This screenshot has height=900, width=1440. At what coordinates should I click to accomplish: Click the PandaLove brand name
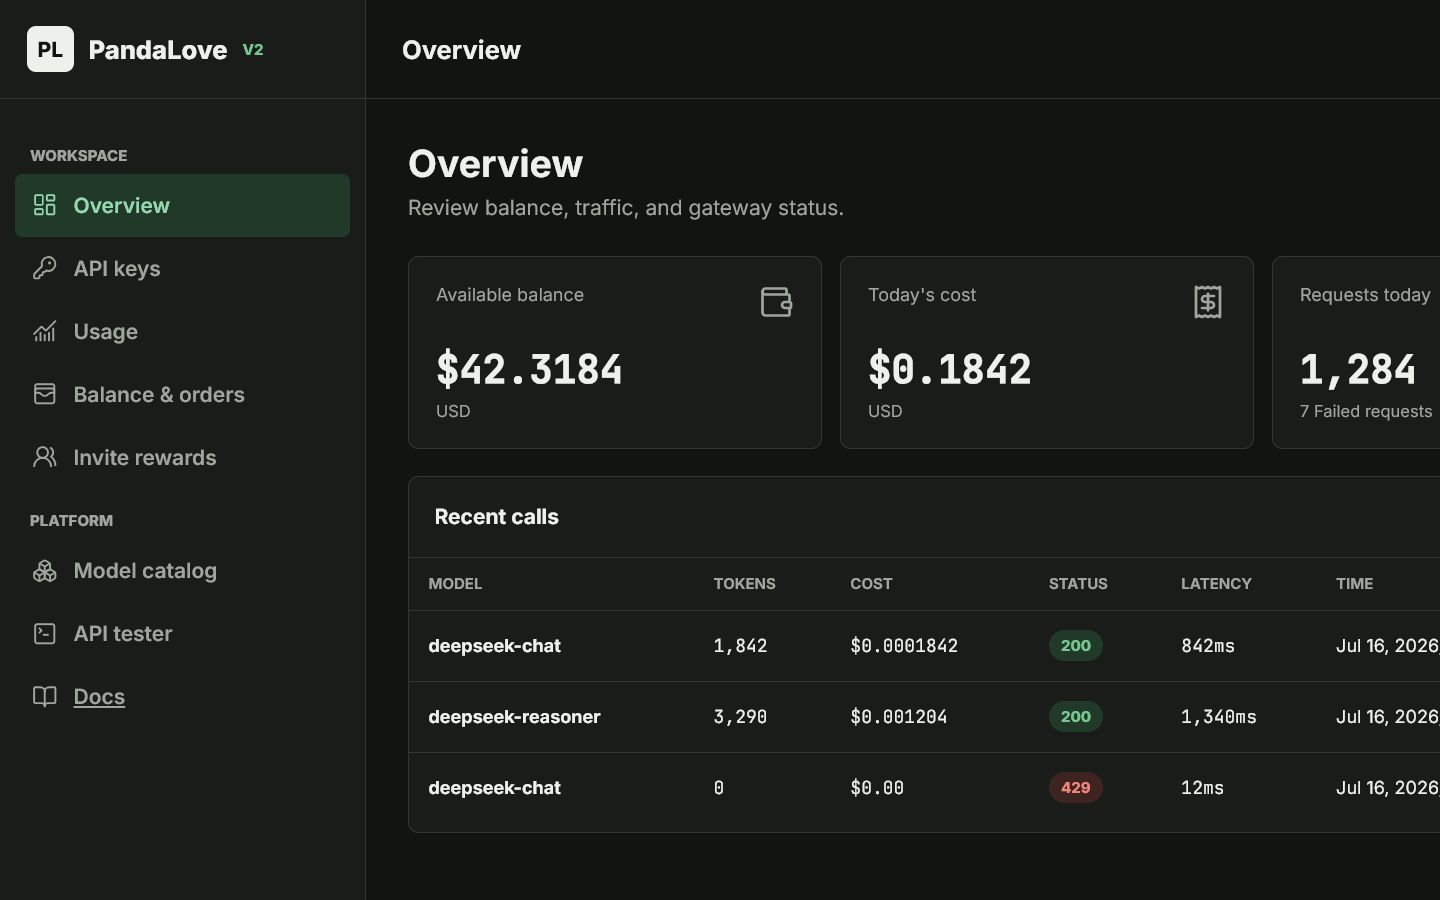pyautogui.click(x=158, y=50)
